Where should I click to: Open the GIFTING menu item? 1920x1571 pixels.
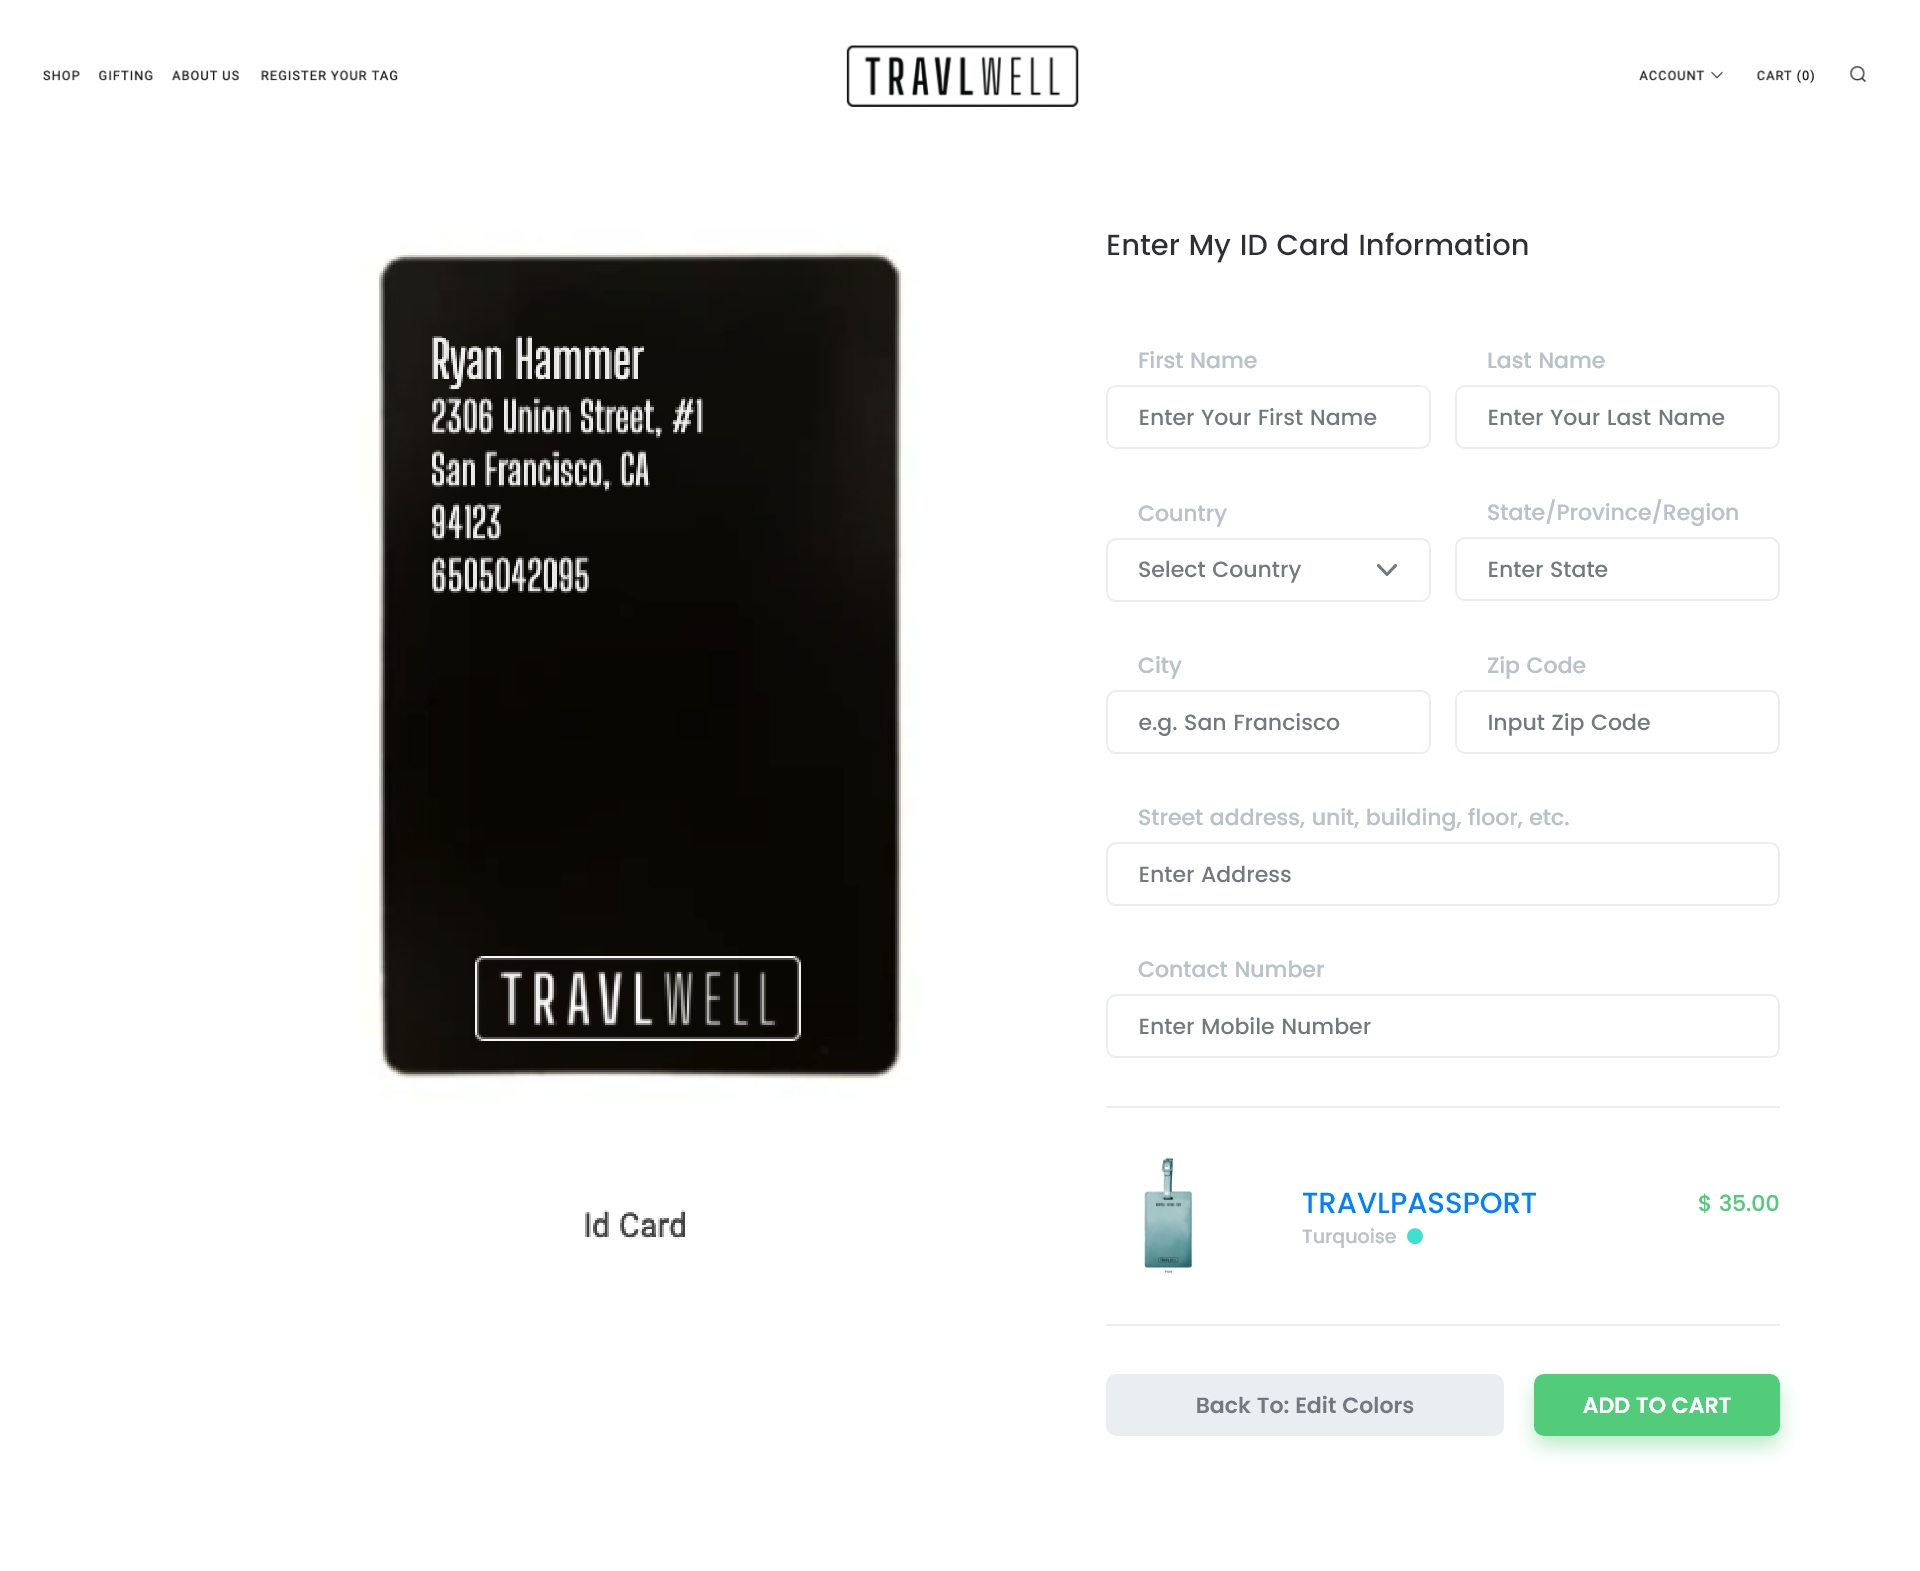pos(125,75)
